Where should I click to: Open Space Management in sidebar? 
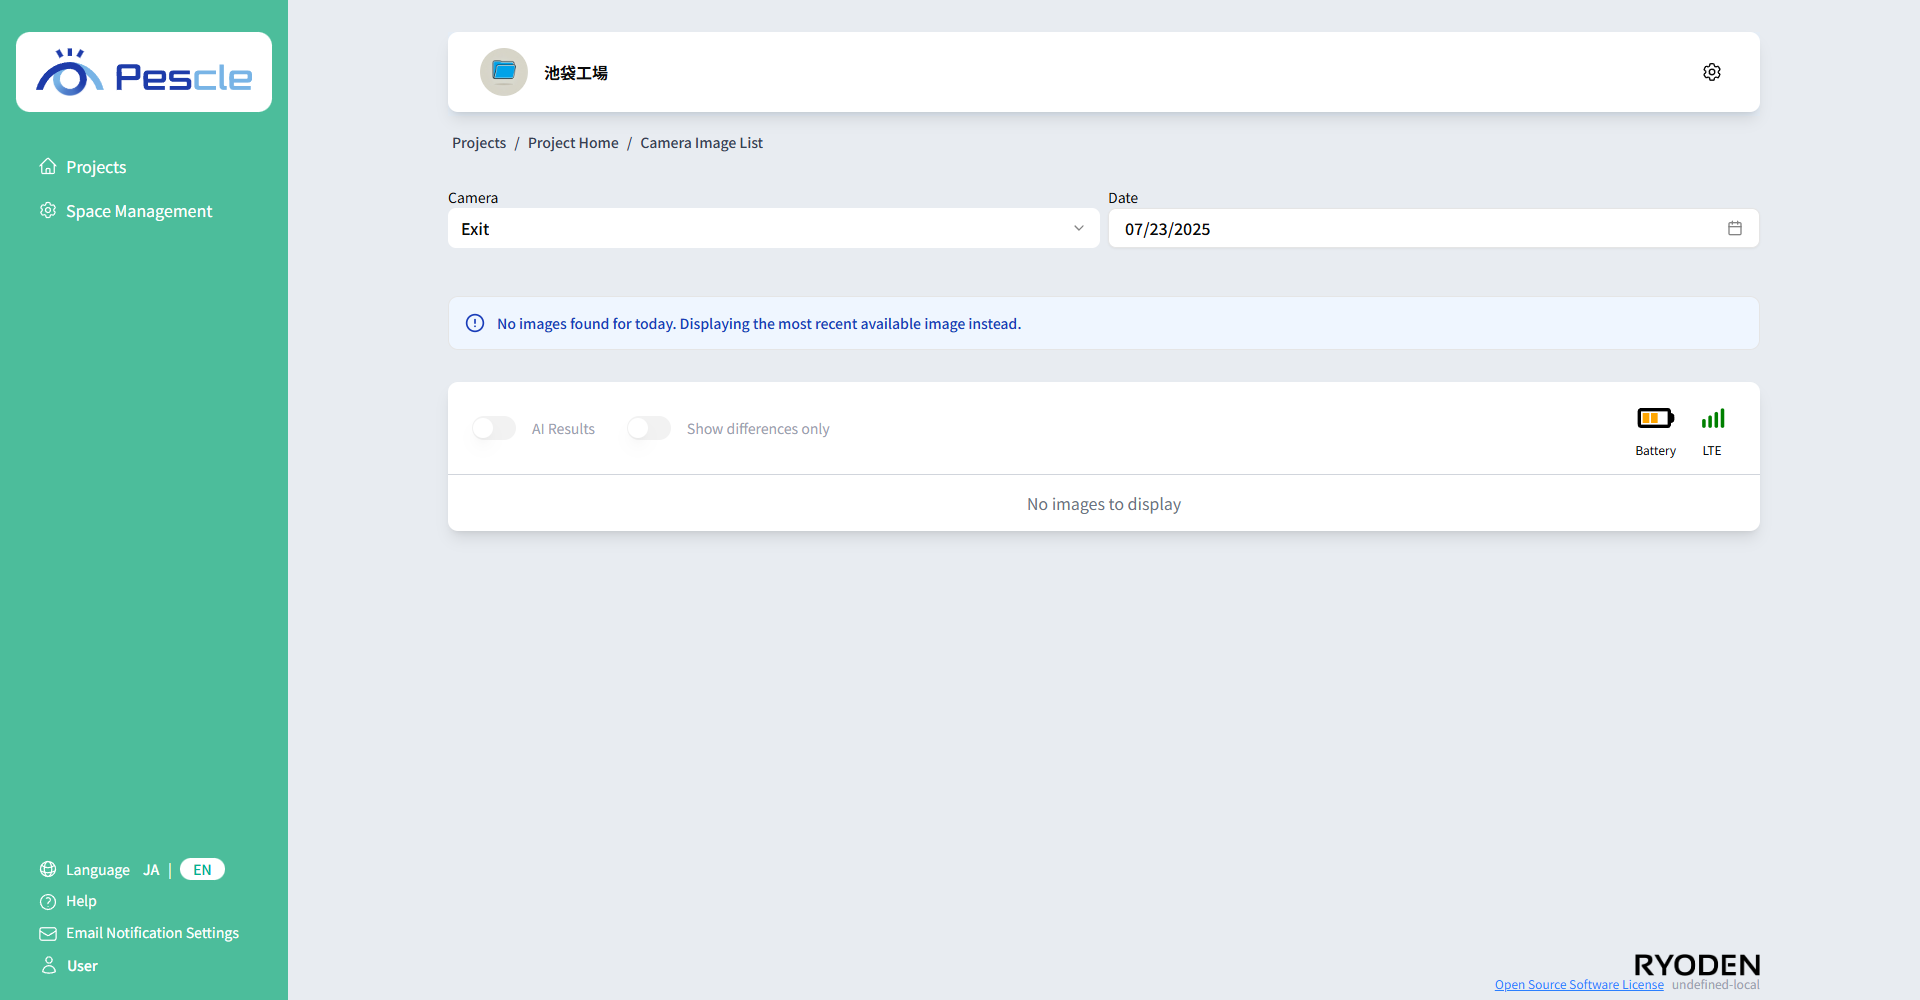coord(138,211)
